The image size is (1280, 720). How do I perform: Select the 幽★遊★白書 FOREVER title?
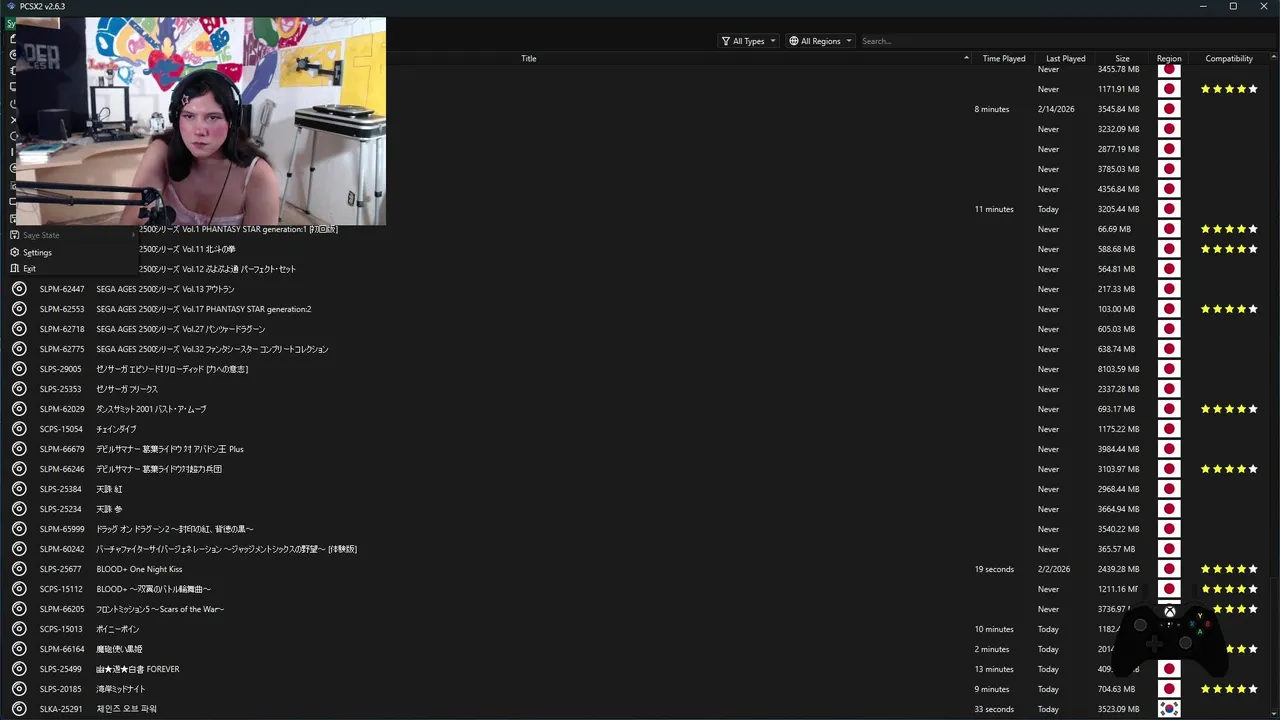click(138, 669)
